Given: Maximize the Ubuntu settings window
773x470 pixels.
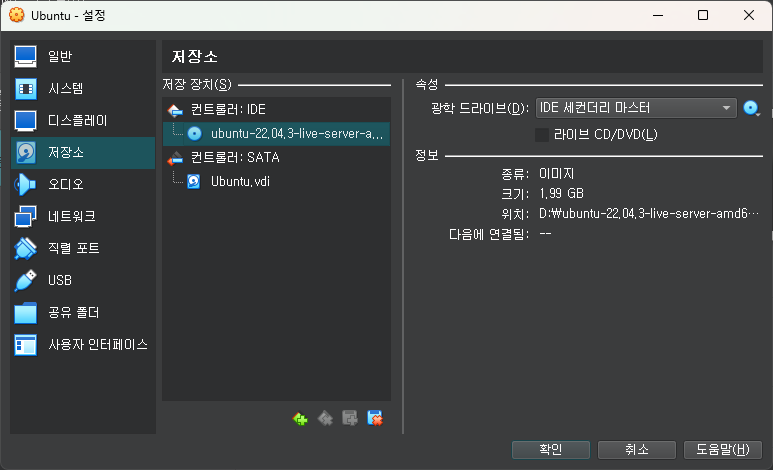Looking at the screenshot, I should 703,15.
